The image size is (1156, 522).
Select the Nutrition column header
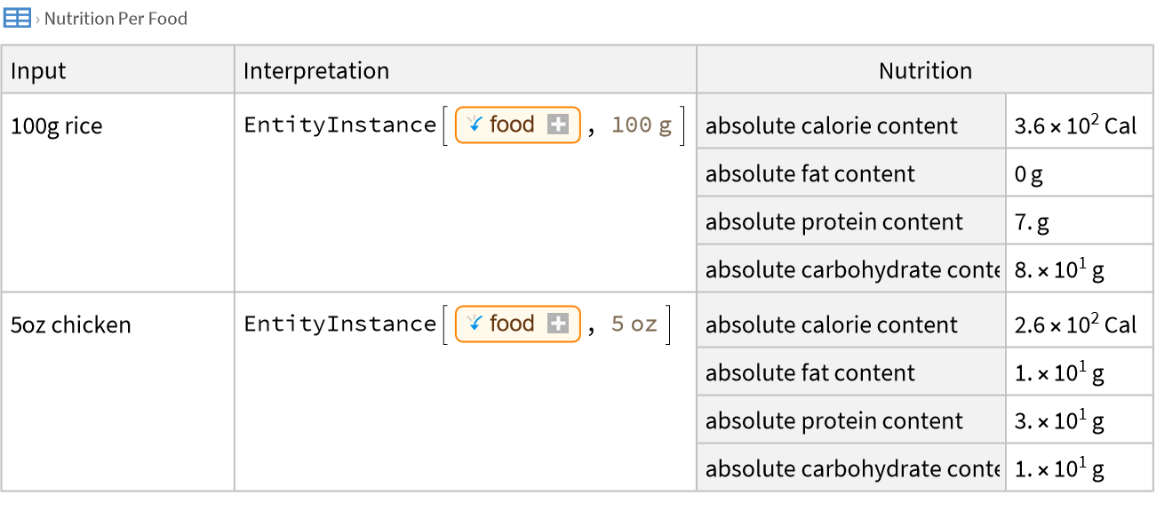click(x=925, y=71)
